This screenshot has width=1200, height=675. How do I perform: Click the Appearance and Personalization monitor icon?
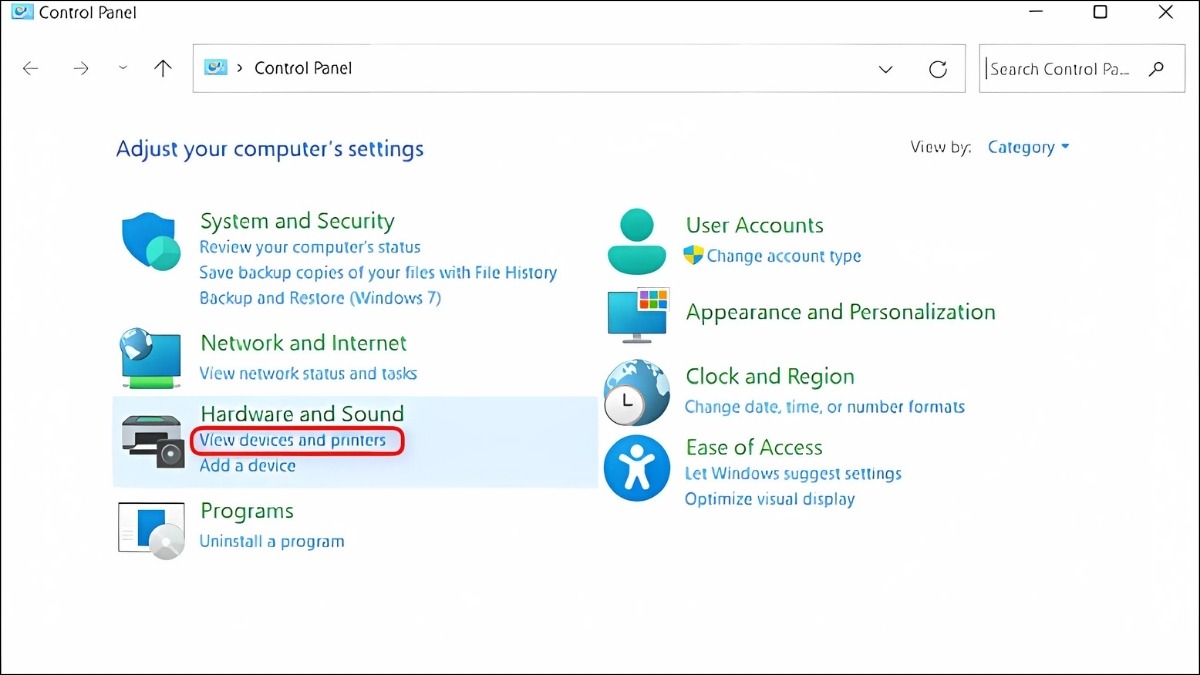pyautogui.click(x=637, y=314)
